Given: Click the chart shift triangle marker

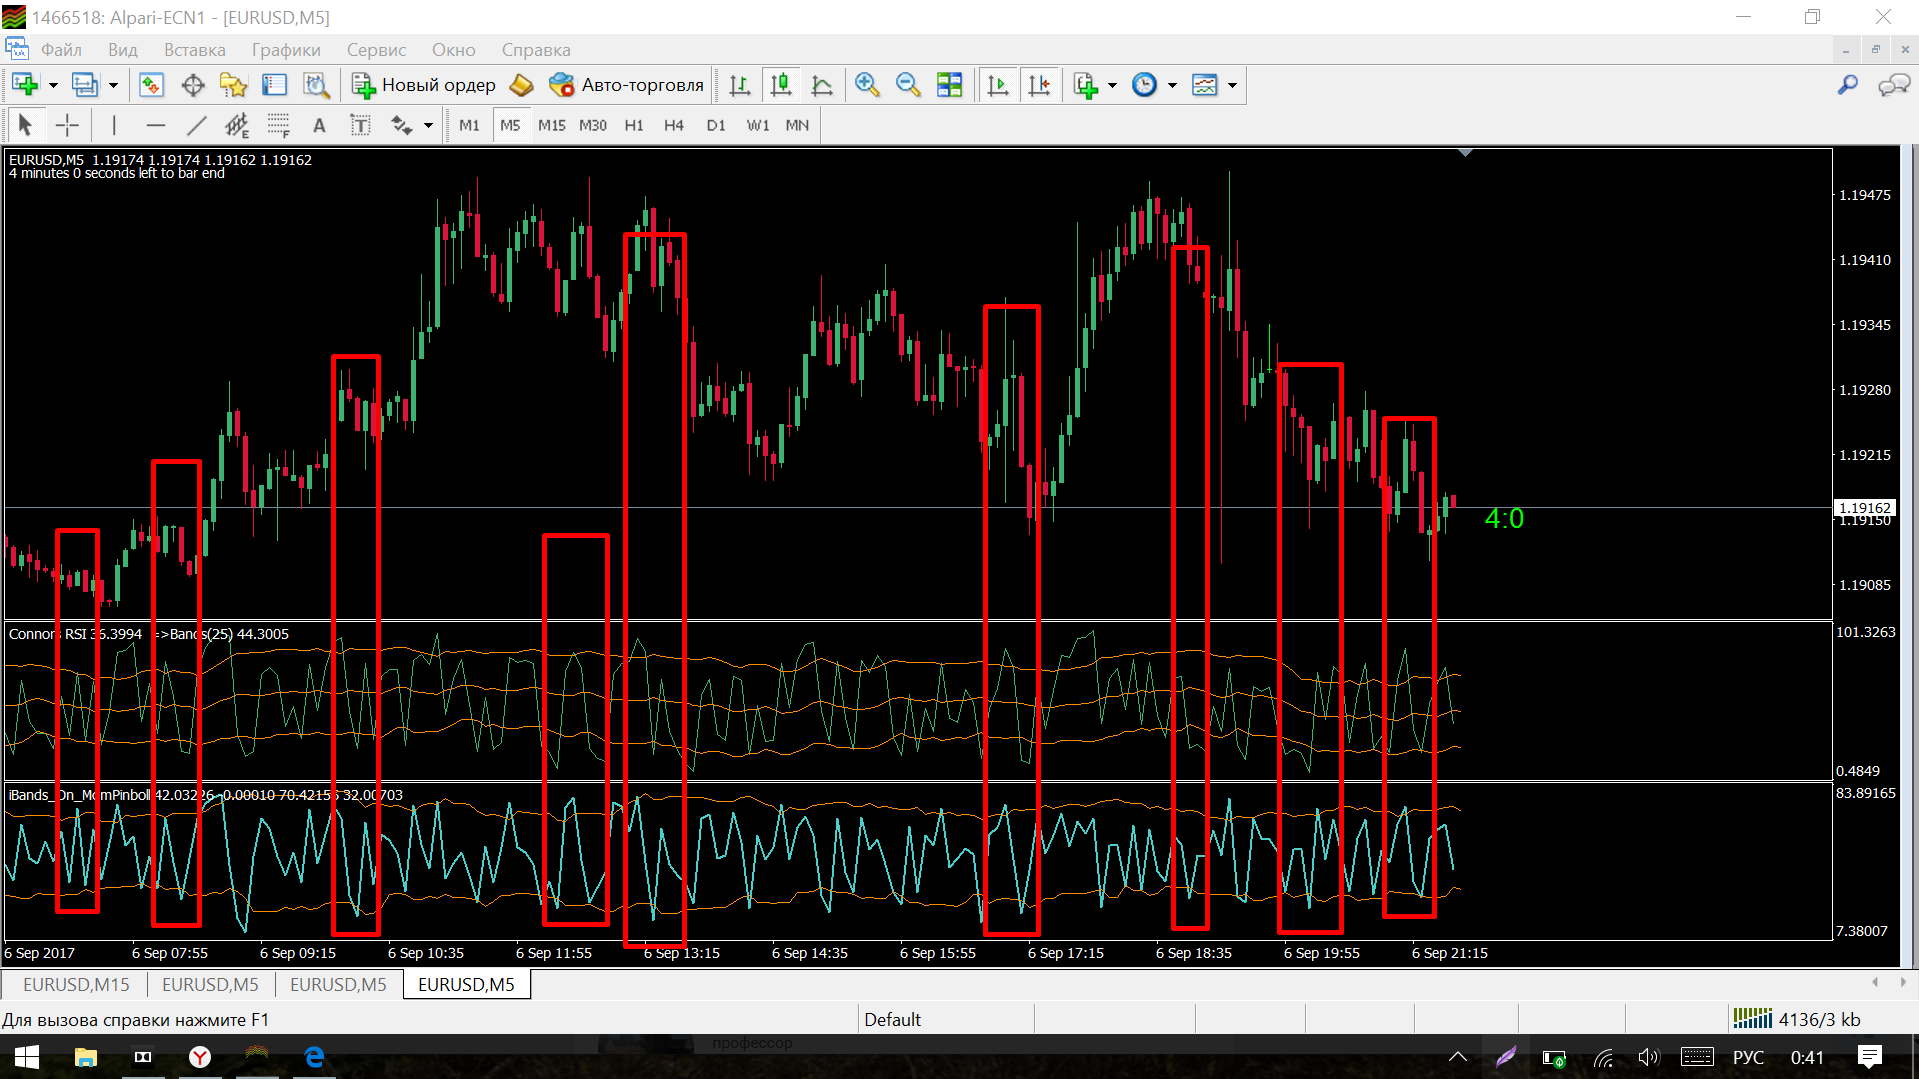Looking at the screenshot, I should (x=1465, y=153).
